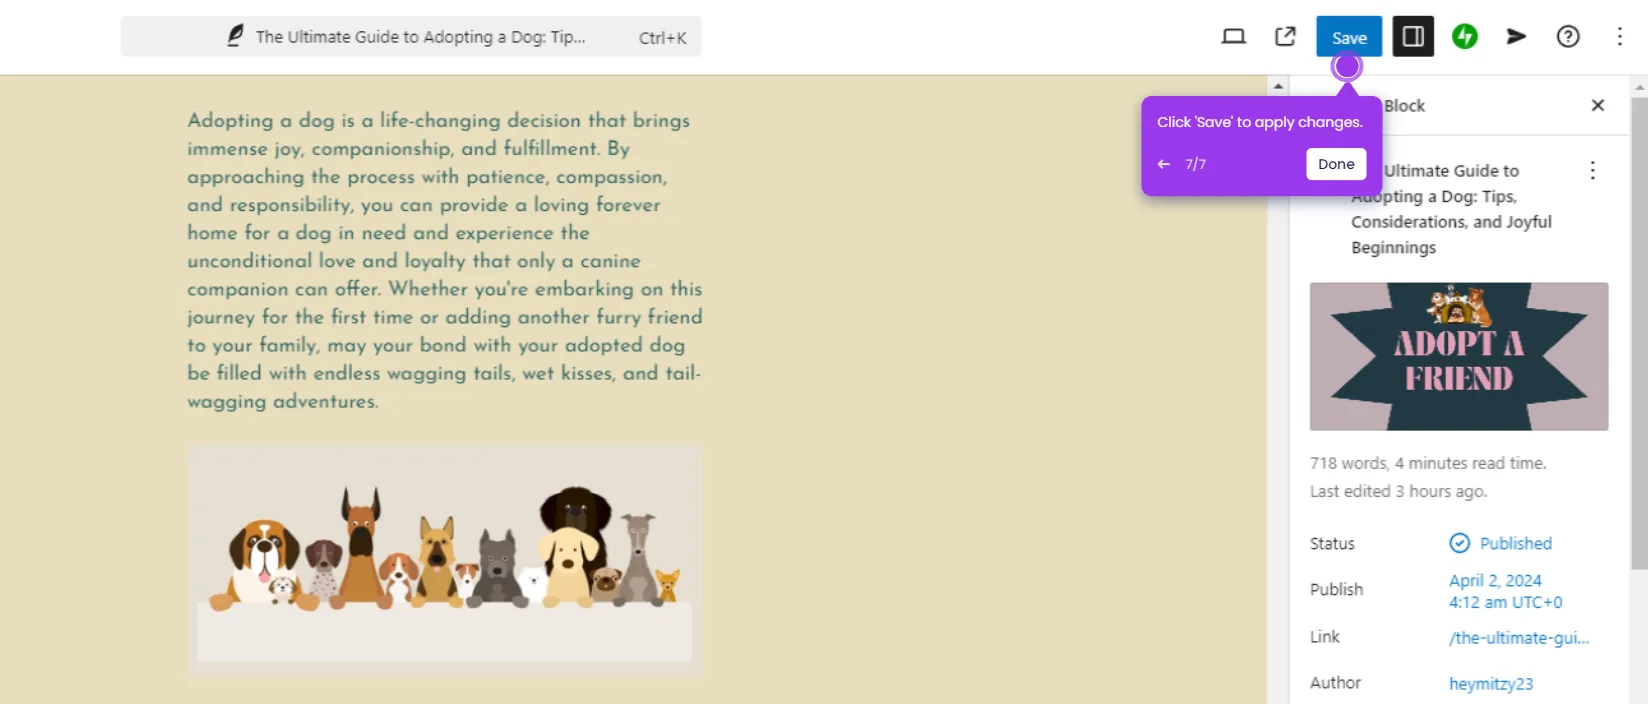
Task: Switch to the Block tab
Action: 1404,106
